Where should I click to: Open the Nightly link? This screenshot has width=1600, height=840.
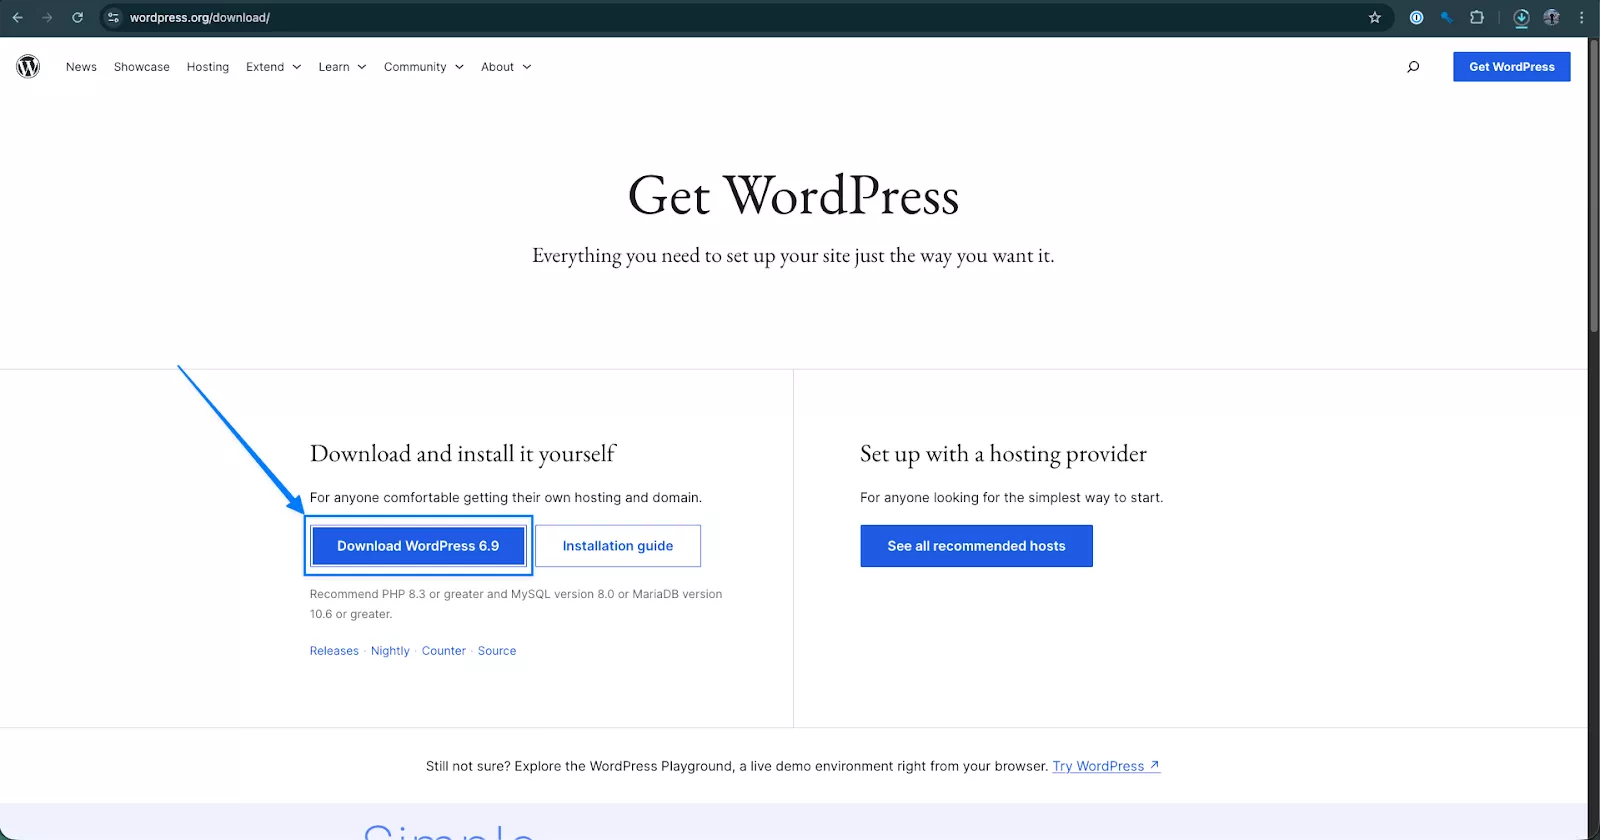coord(390,651)
